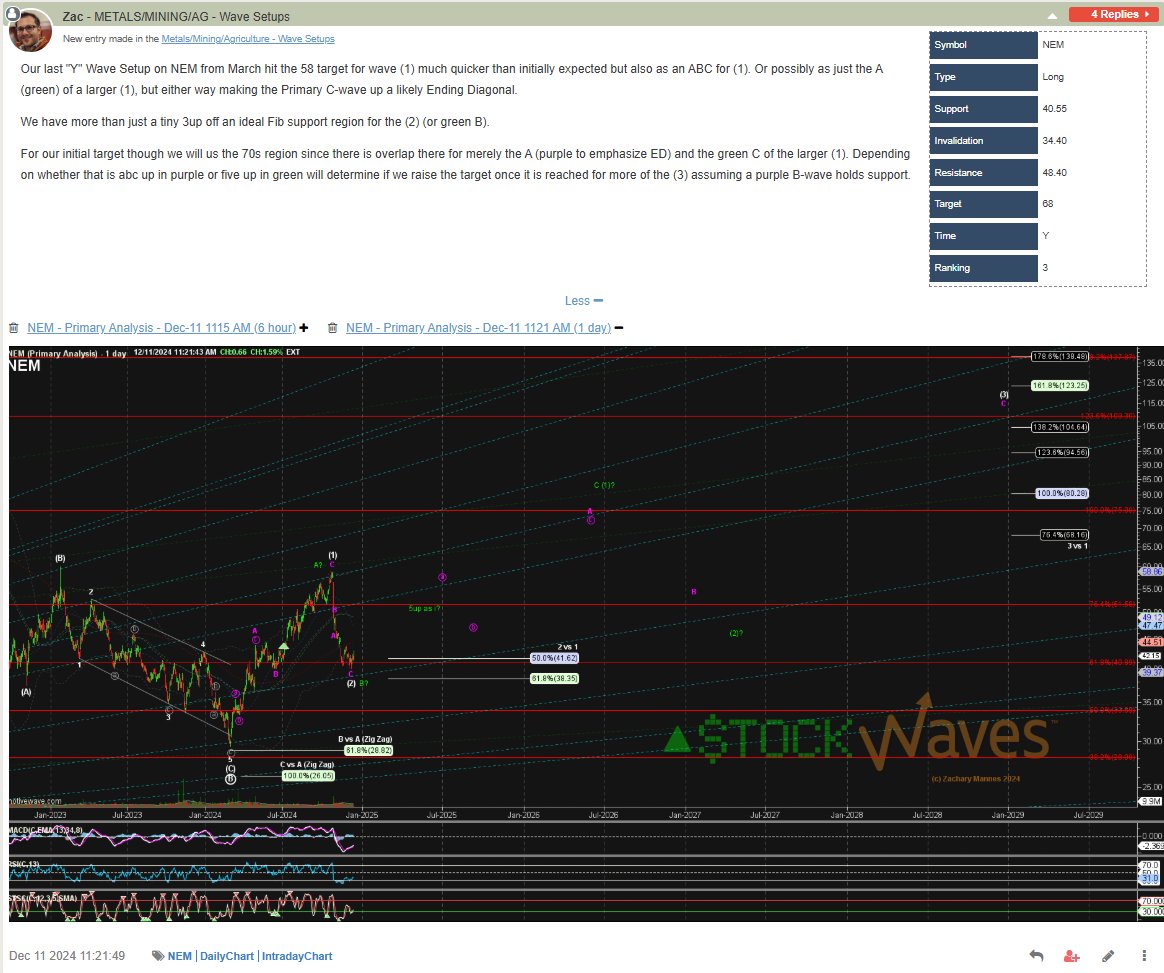The image size is (1164, 973).
Task: Click the Ranking value 3
Action: [x=1045, y=267]
